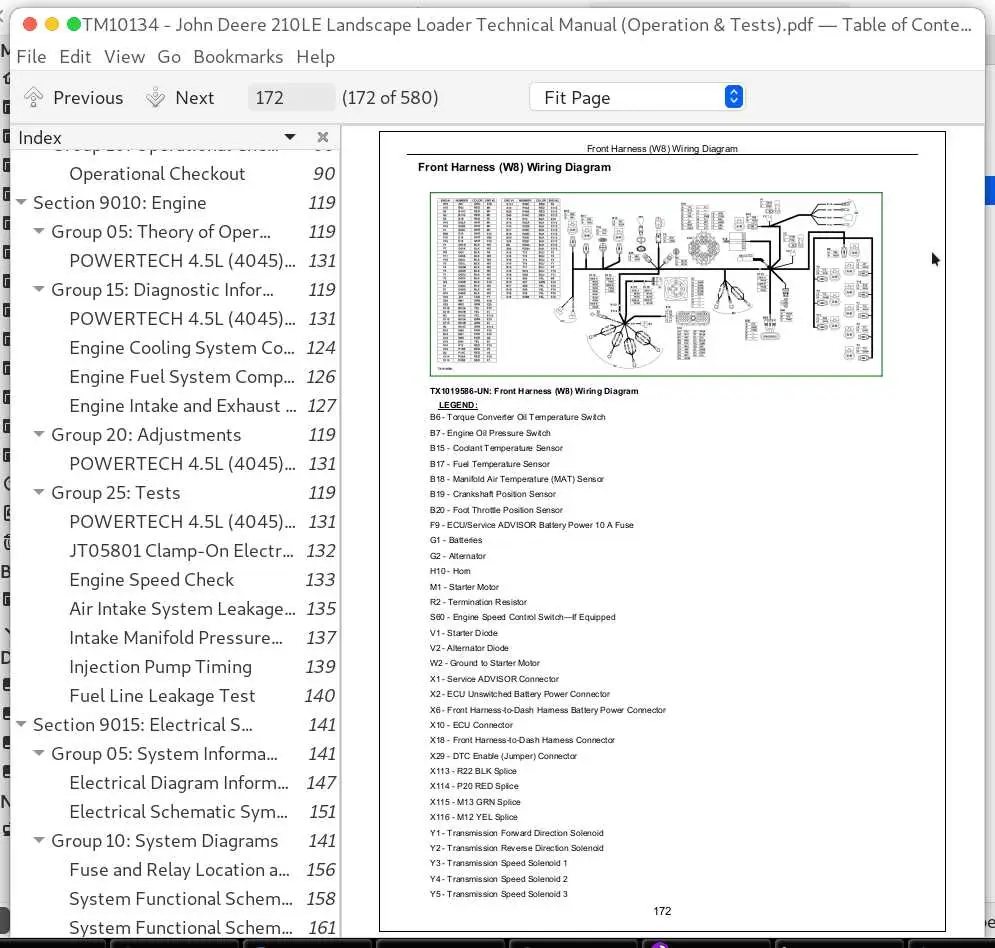Click the red close window button
The height and width of the screenshot is (948, 995).
[29, 25]
